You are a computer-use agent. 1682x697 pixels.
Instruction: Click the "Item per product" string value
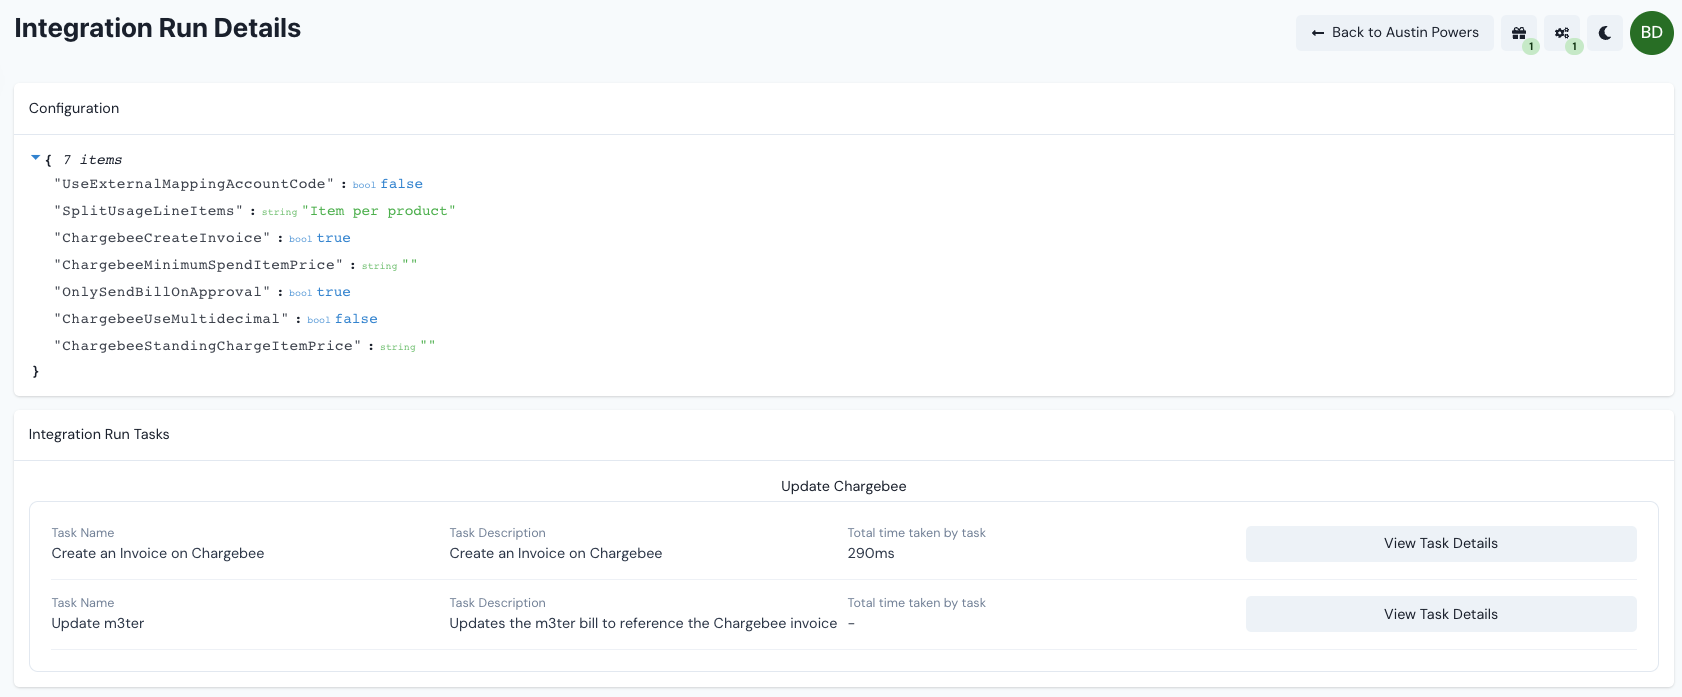(379, 211)
